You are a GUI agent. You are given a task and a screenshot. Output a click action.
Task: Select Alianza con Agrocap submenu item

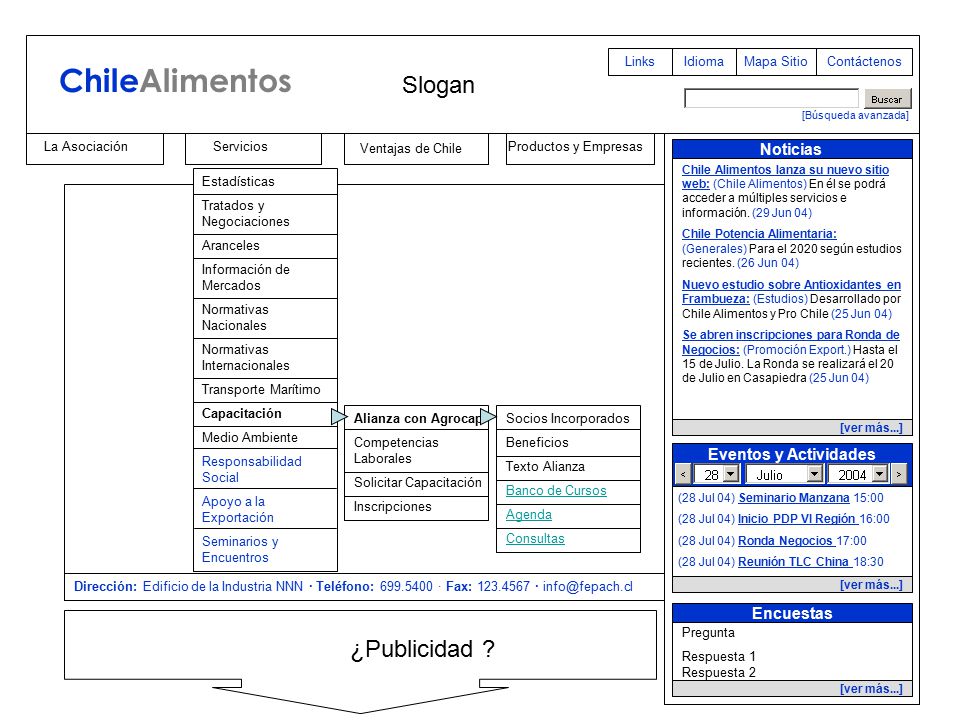pos(416,418)
